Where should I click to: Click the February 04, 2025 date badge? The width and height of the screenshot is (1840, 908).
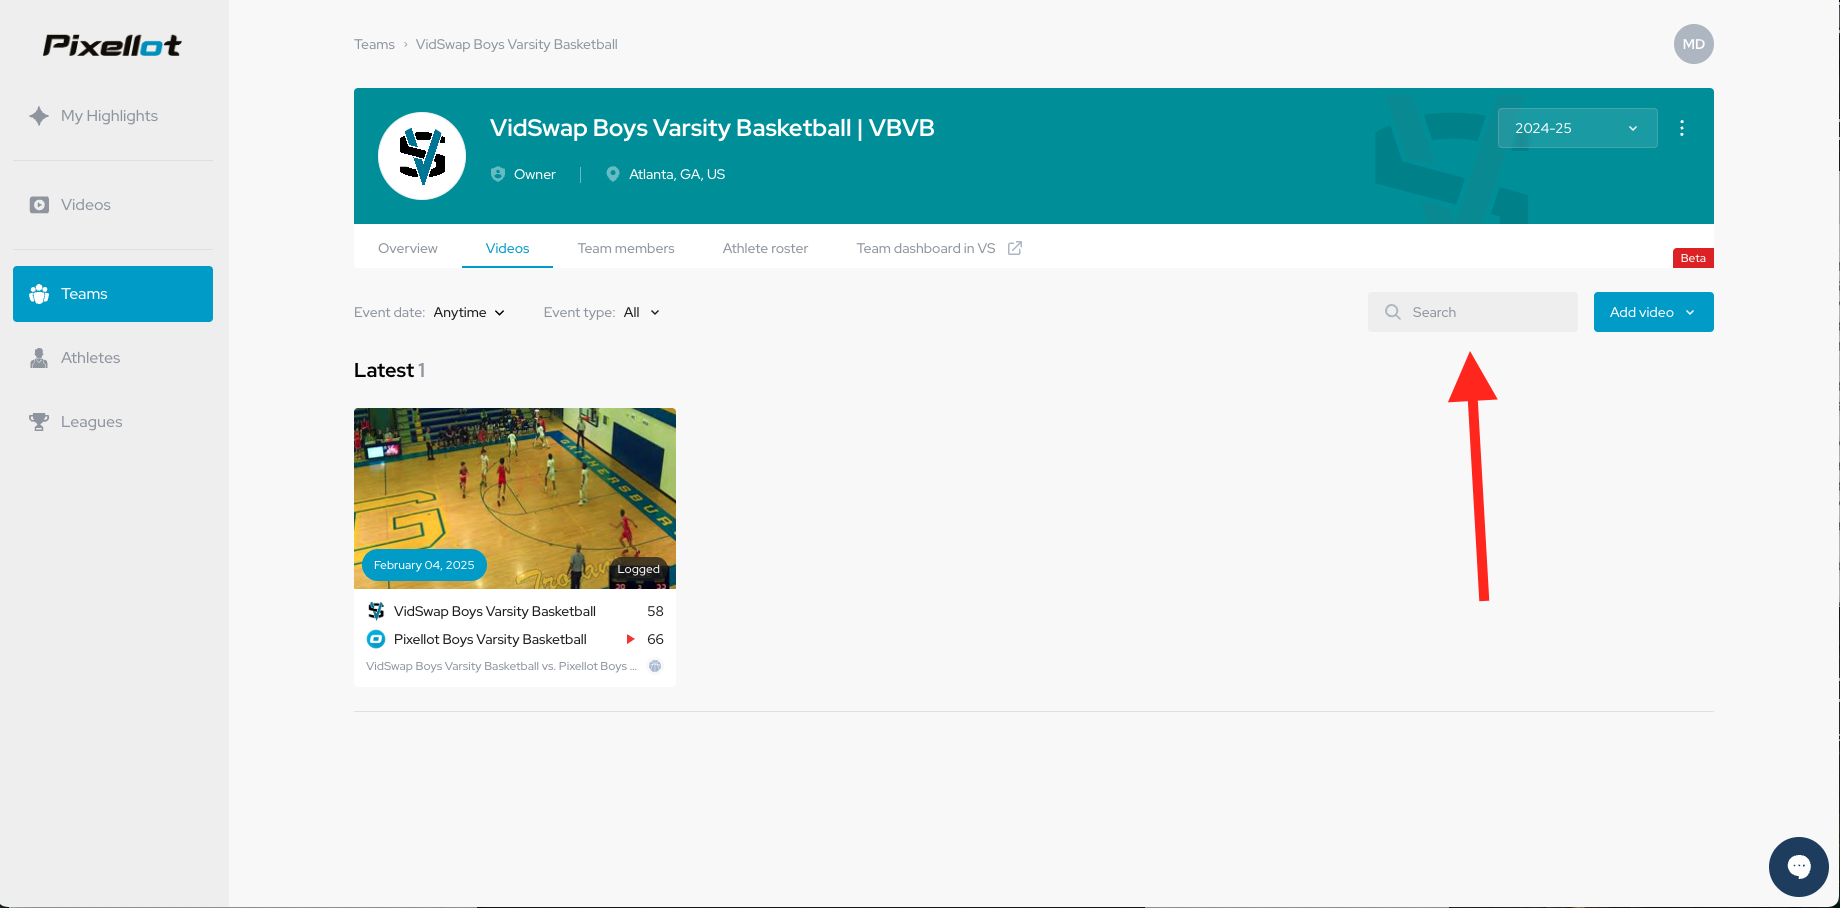pyautogui.click(x=424, y=565)
